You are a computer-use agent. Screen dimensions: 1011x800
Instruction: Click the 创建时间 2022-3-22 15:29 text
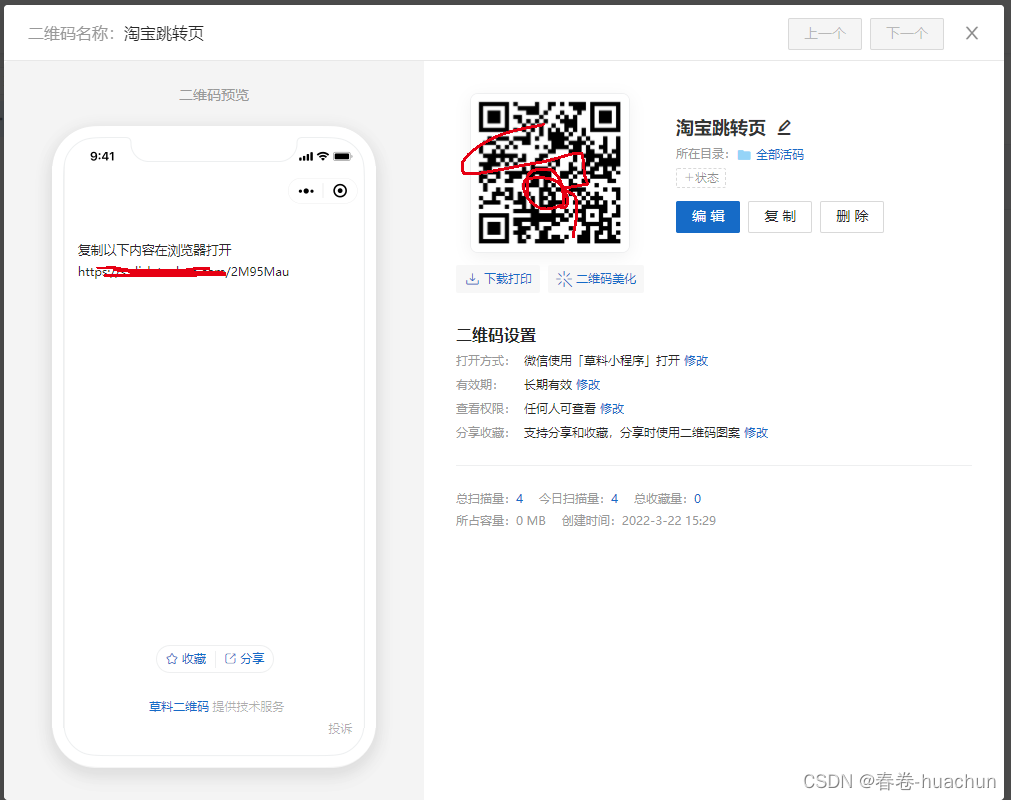click(638, 521)
